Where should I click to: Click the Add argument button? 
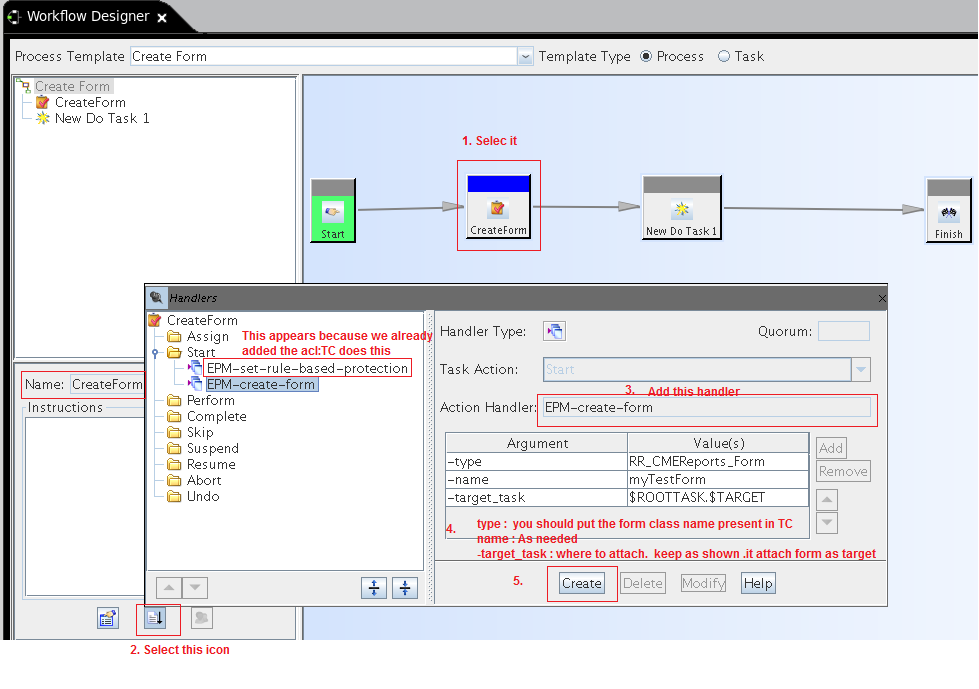831,448
